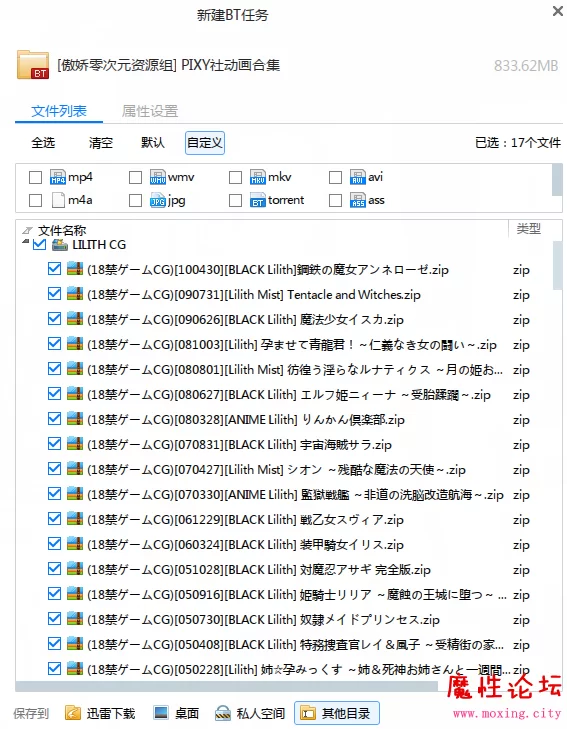567x729 pixels.
Task: Click the 全选 button
Action: (43, 143)
